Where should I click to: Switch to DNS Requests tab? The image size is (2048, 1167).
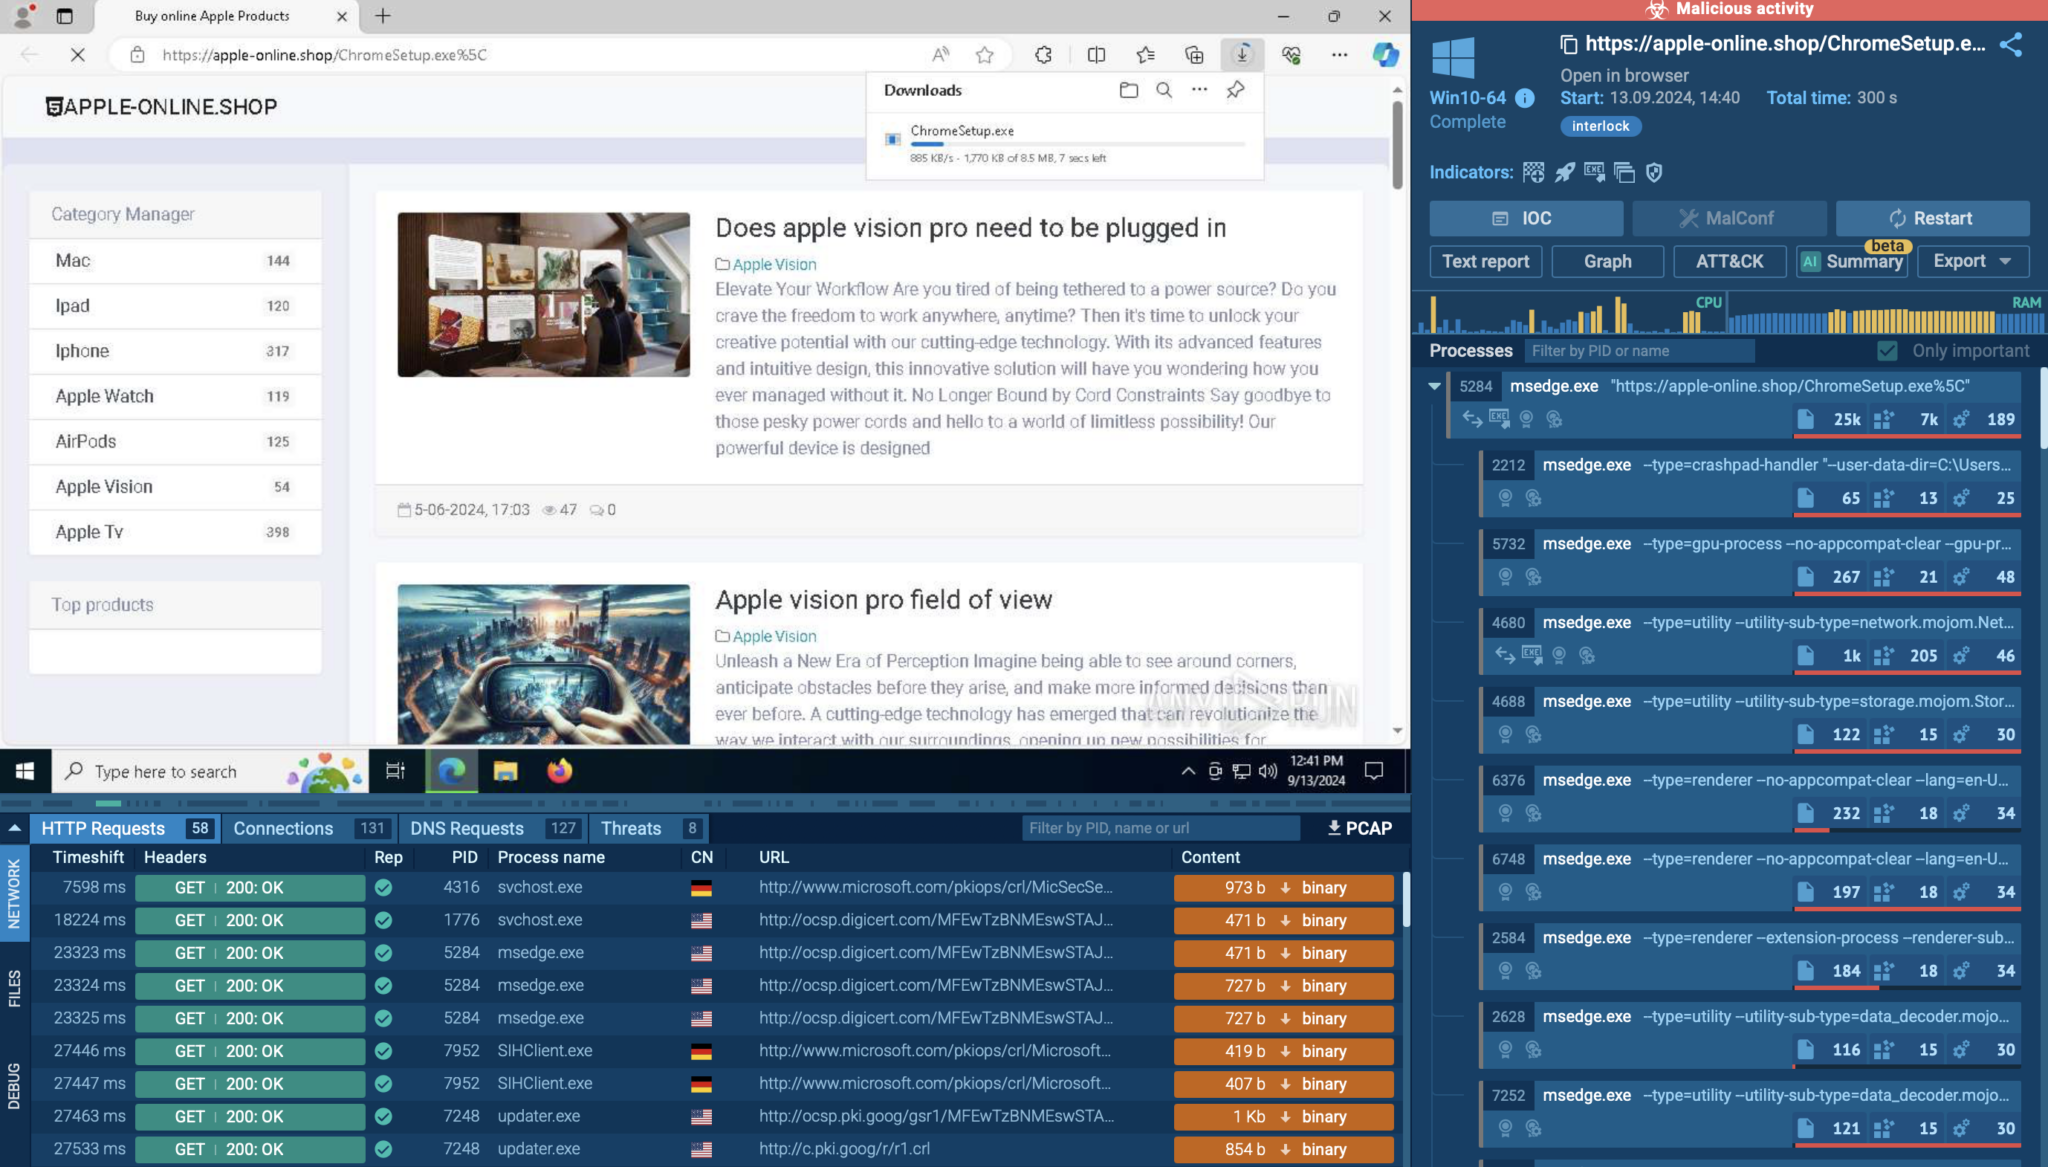[x=466, y=828]
